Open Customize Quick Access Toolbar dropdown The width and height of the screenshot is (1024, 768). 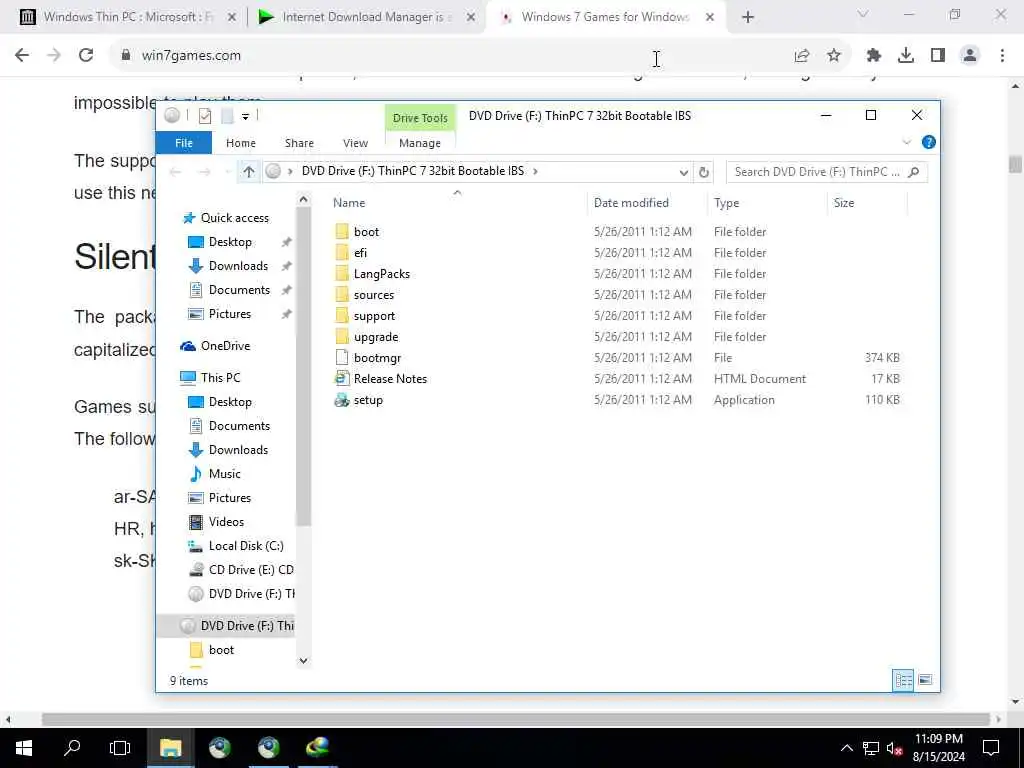[x=246, y=117]
